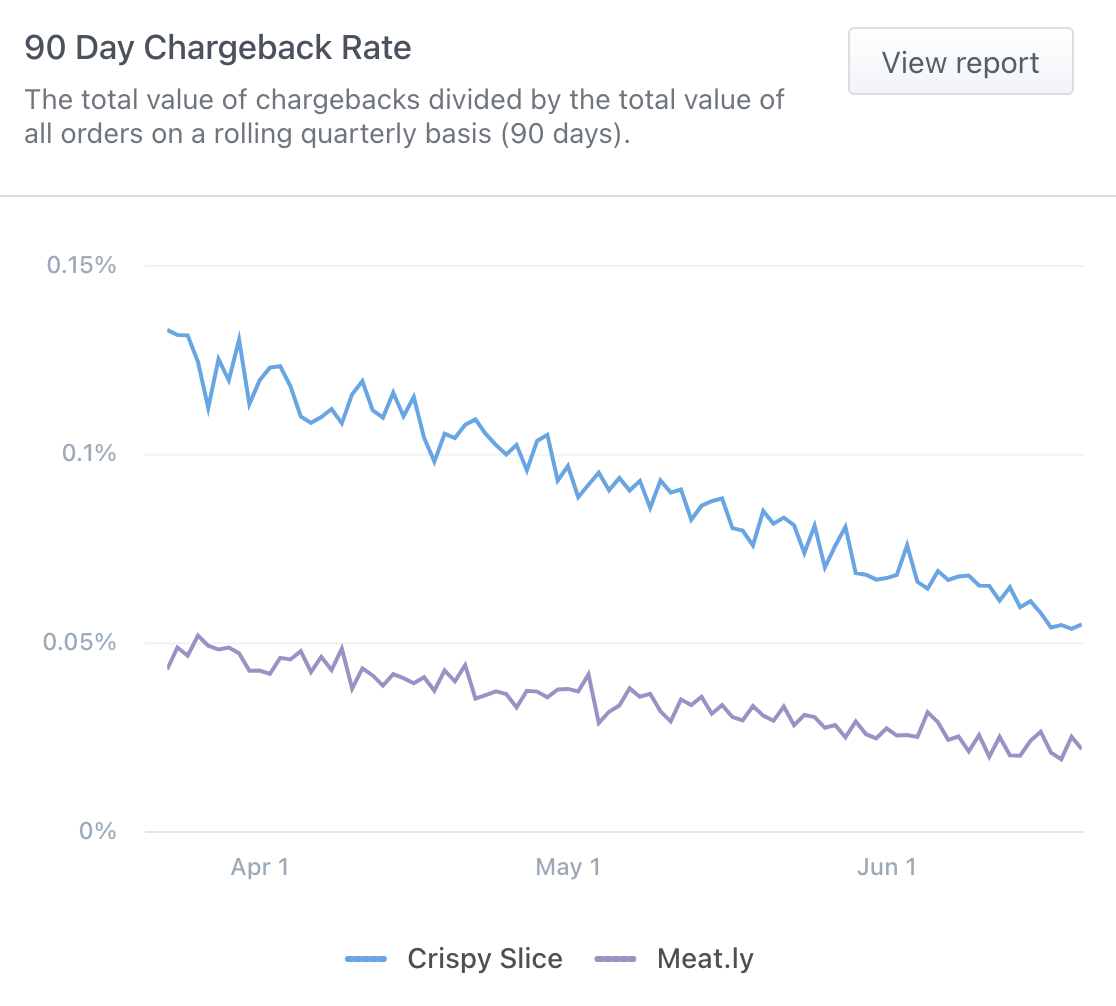Click the leftmost point of the blue line

(168, 330)
